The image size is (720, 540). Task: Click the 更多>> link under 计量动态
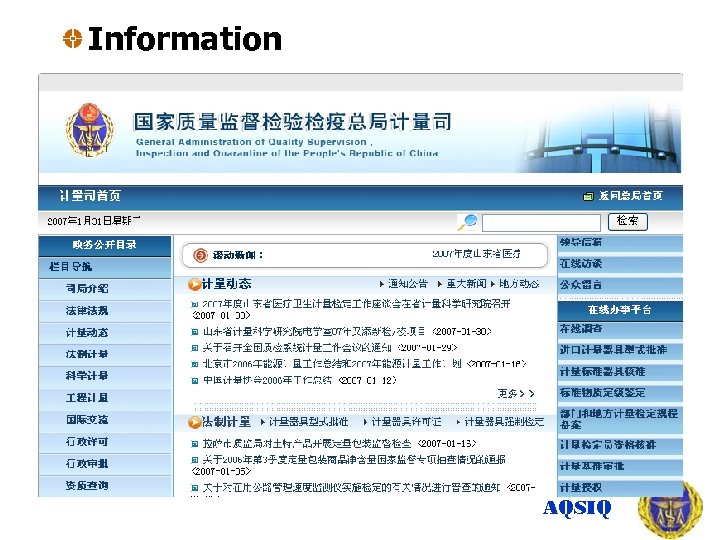(x=516, y=394)
